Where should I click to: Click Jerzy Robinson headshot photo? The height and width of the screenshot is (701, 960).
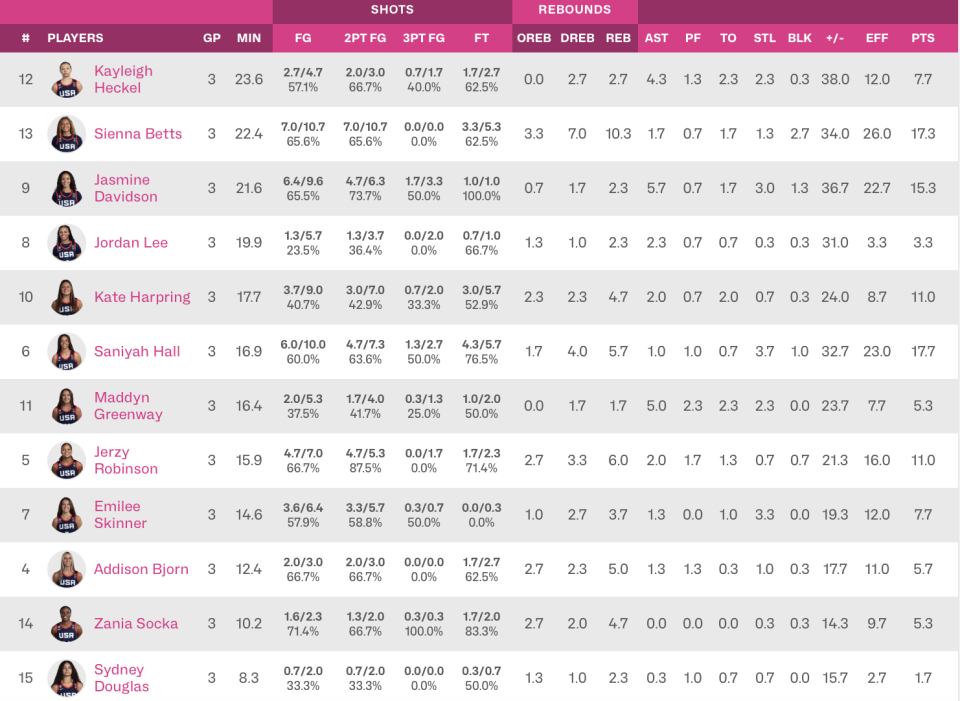pos(66,461)
